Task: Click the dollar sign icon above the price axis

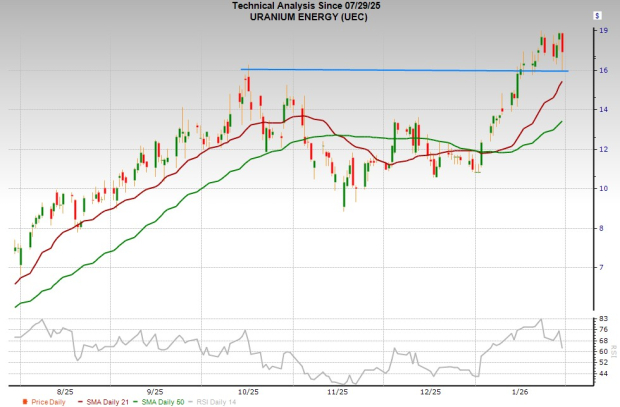Action: [597, 16]
